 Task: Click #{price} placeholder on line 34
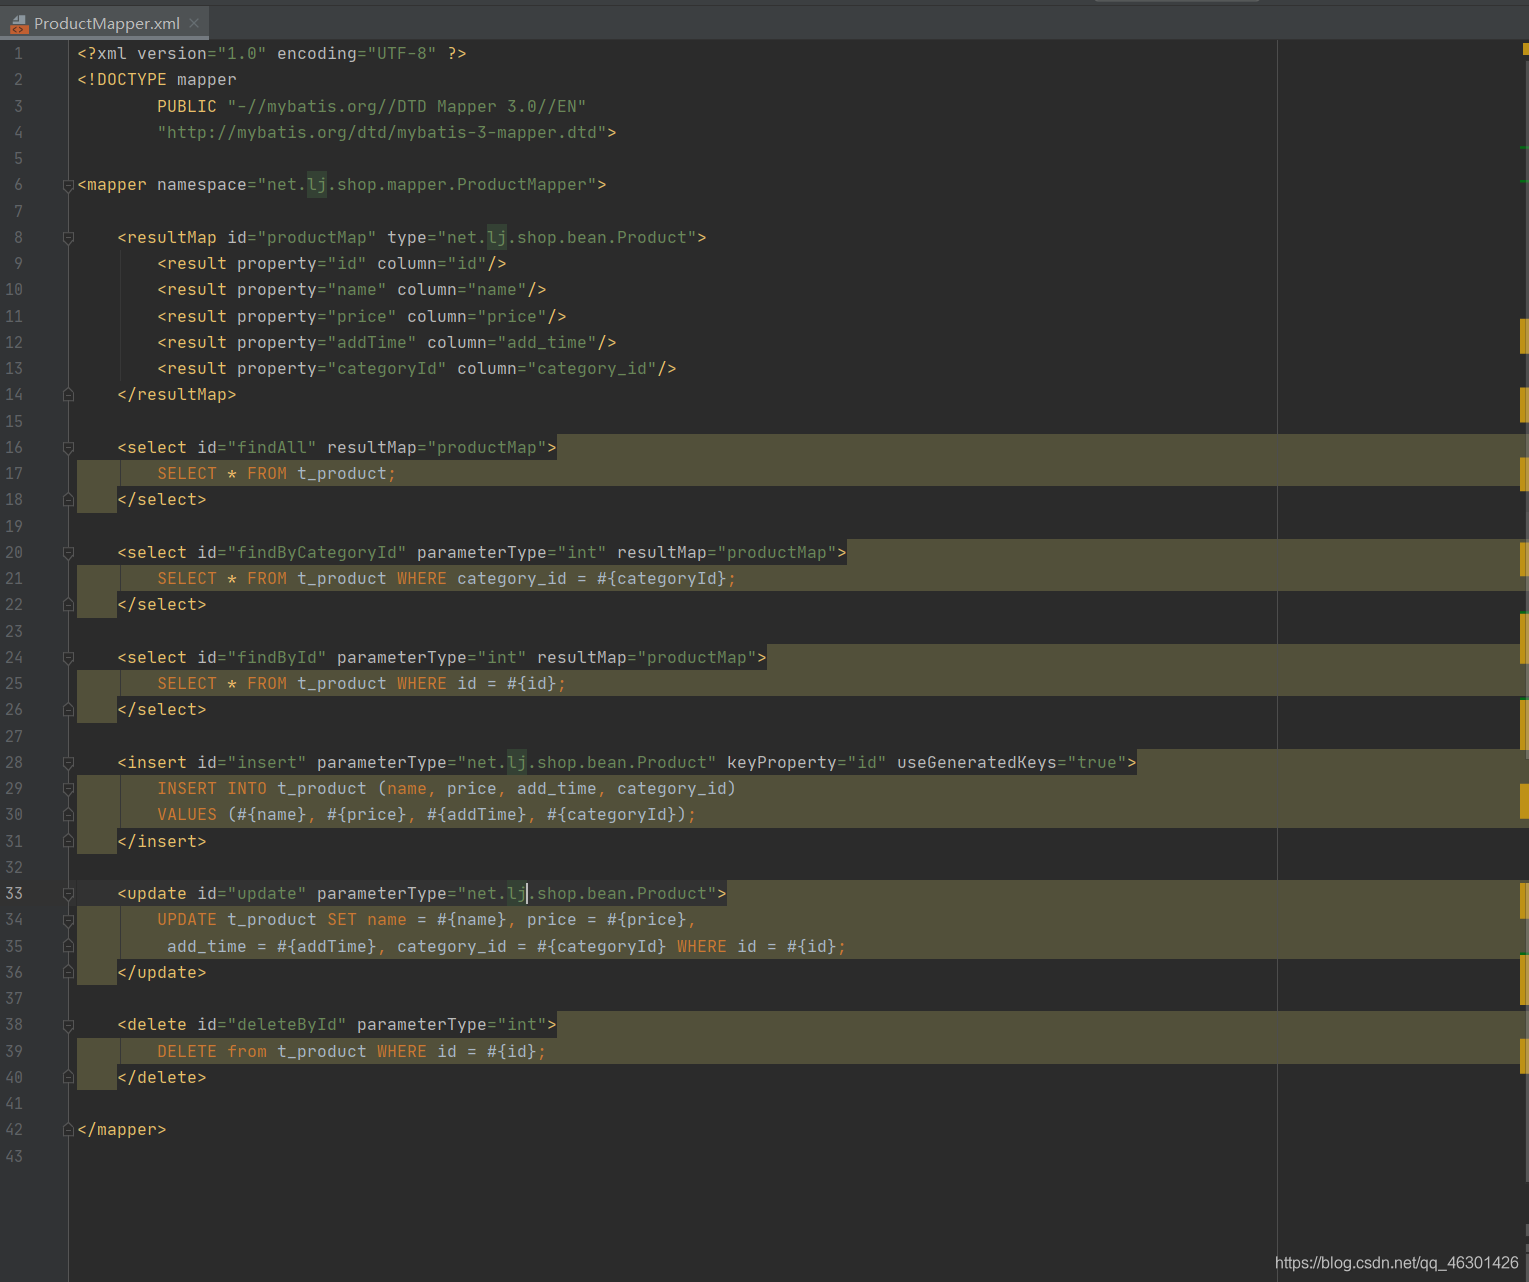[647, 920]
